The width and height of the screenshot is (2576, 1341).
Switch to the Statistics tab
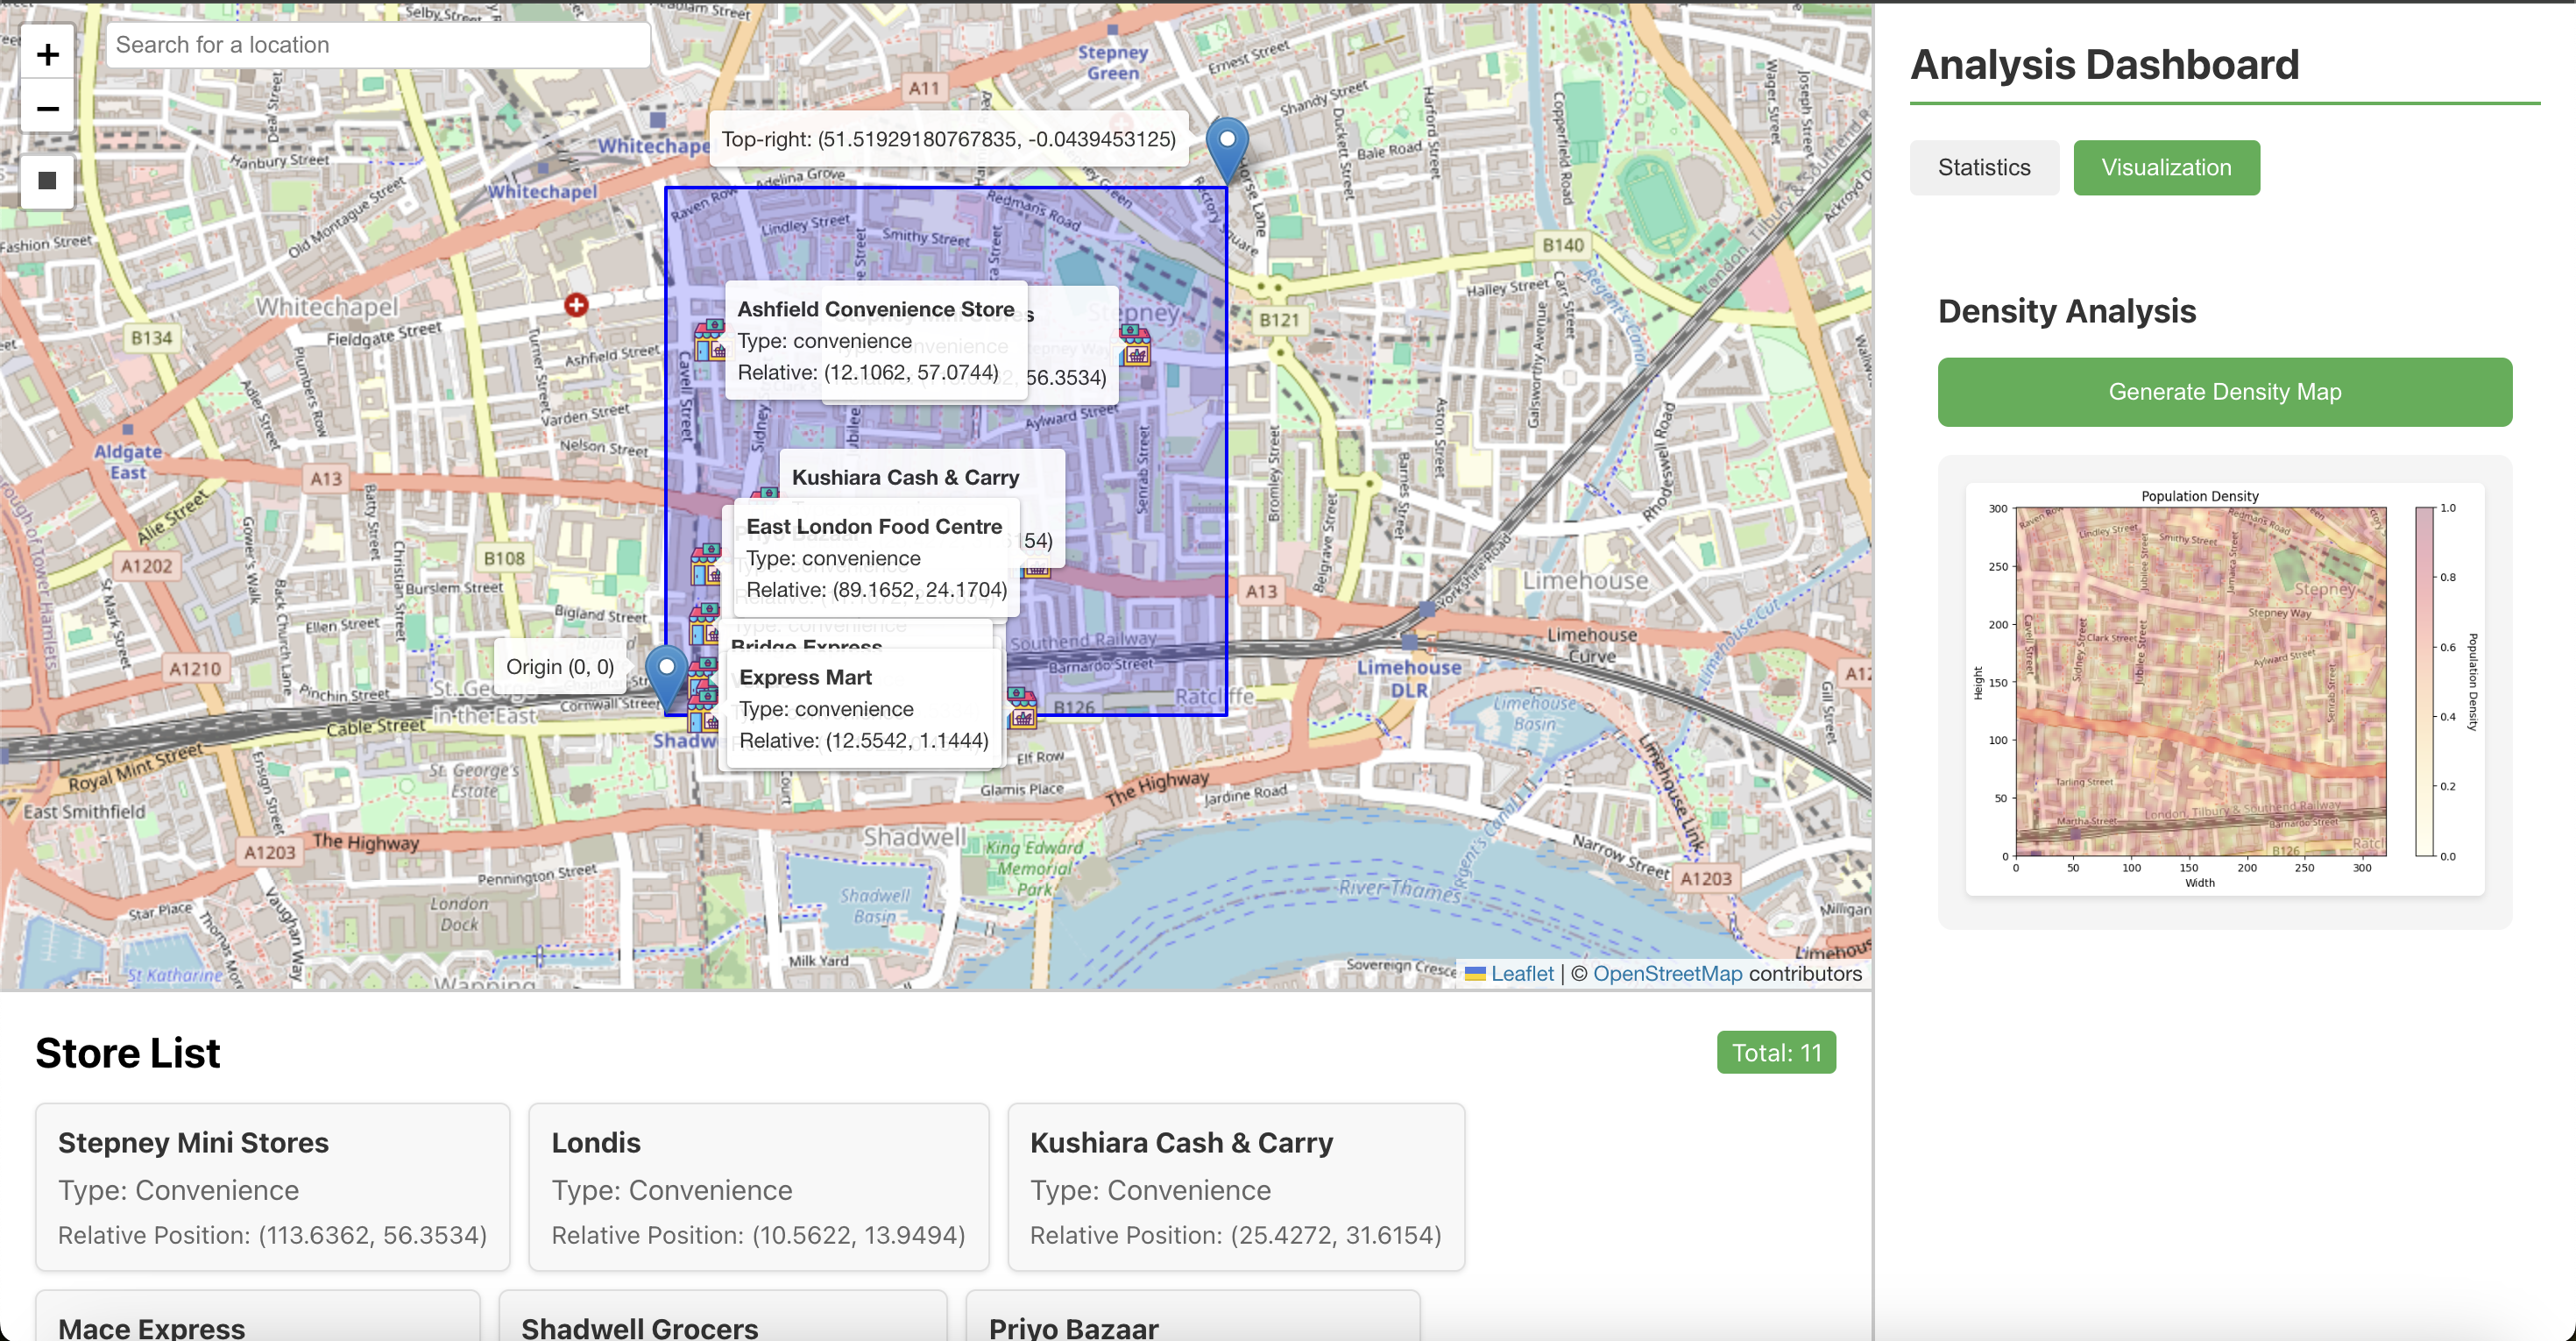(1983, 168)
